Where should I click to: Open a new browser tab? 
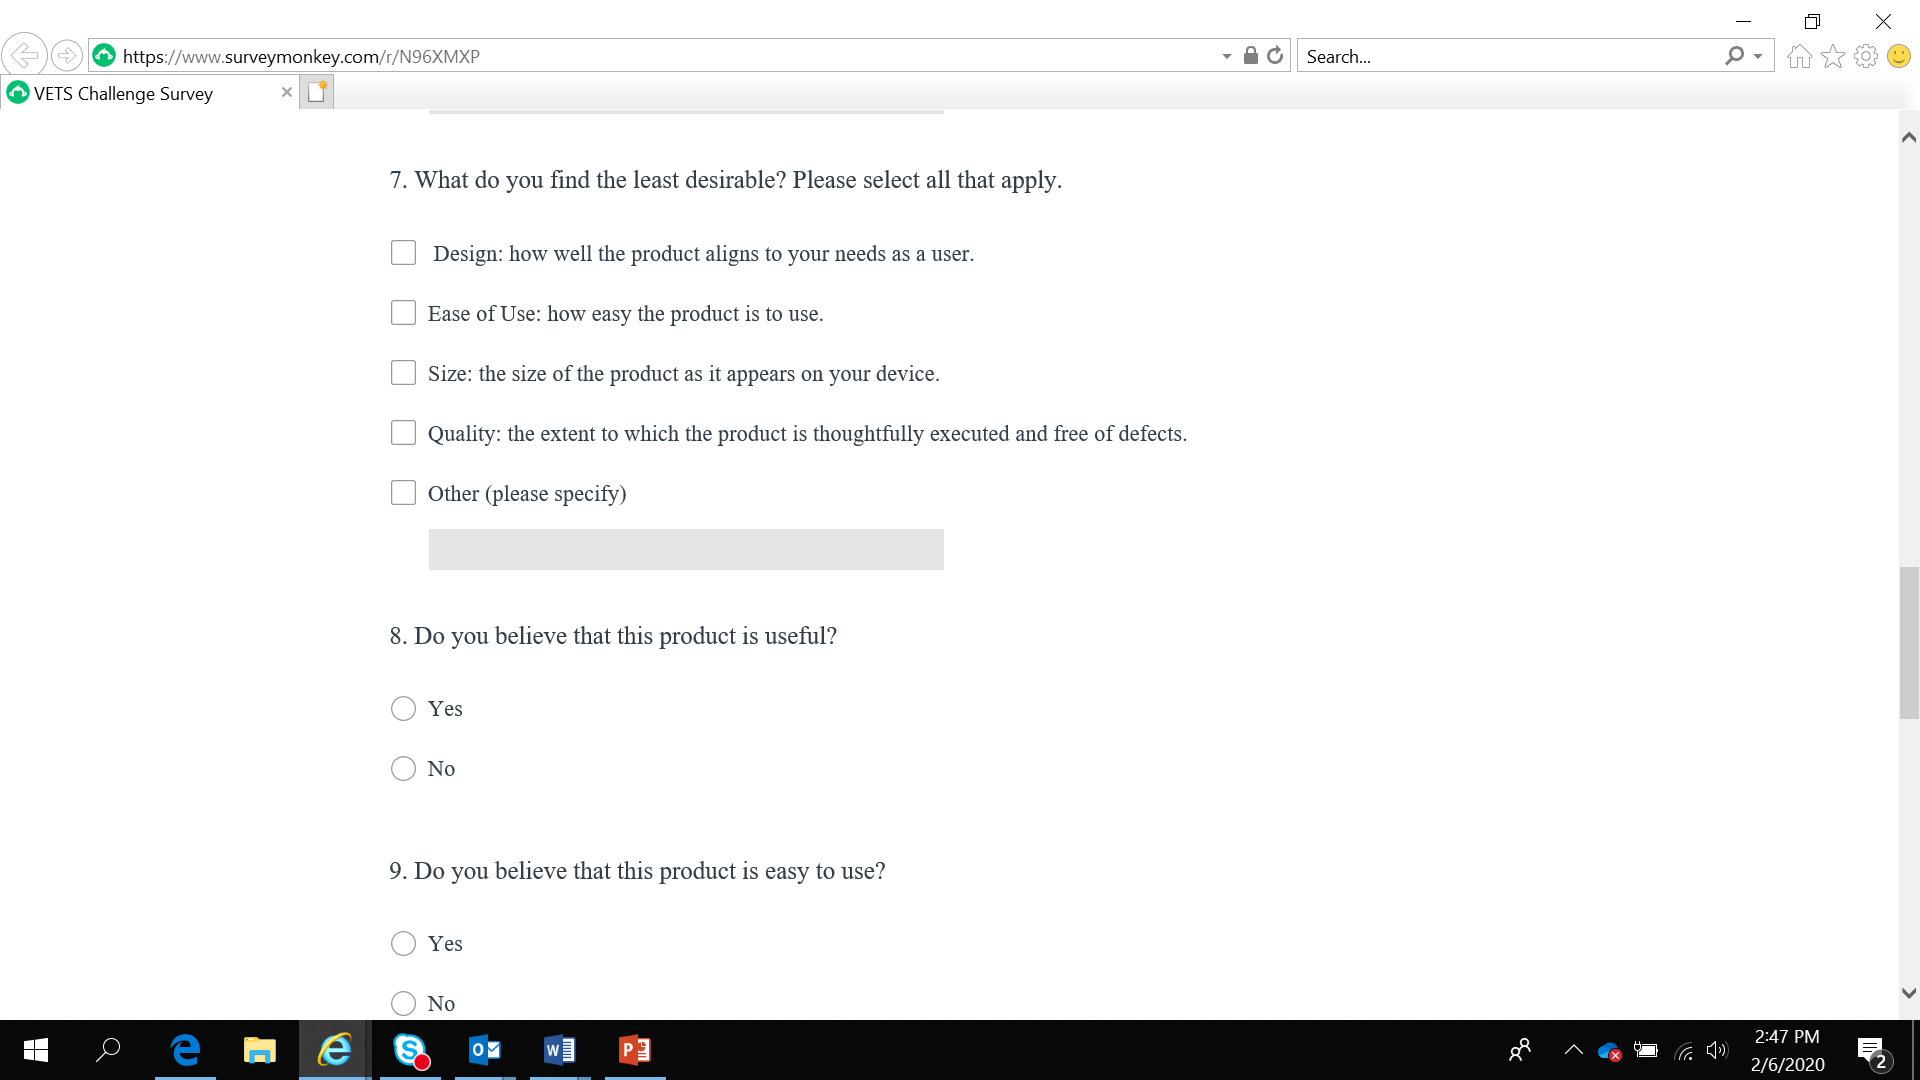click(x=317, y=92)
